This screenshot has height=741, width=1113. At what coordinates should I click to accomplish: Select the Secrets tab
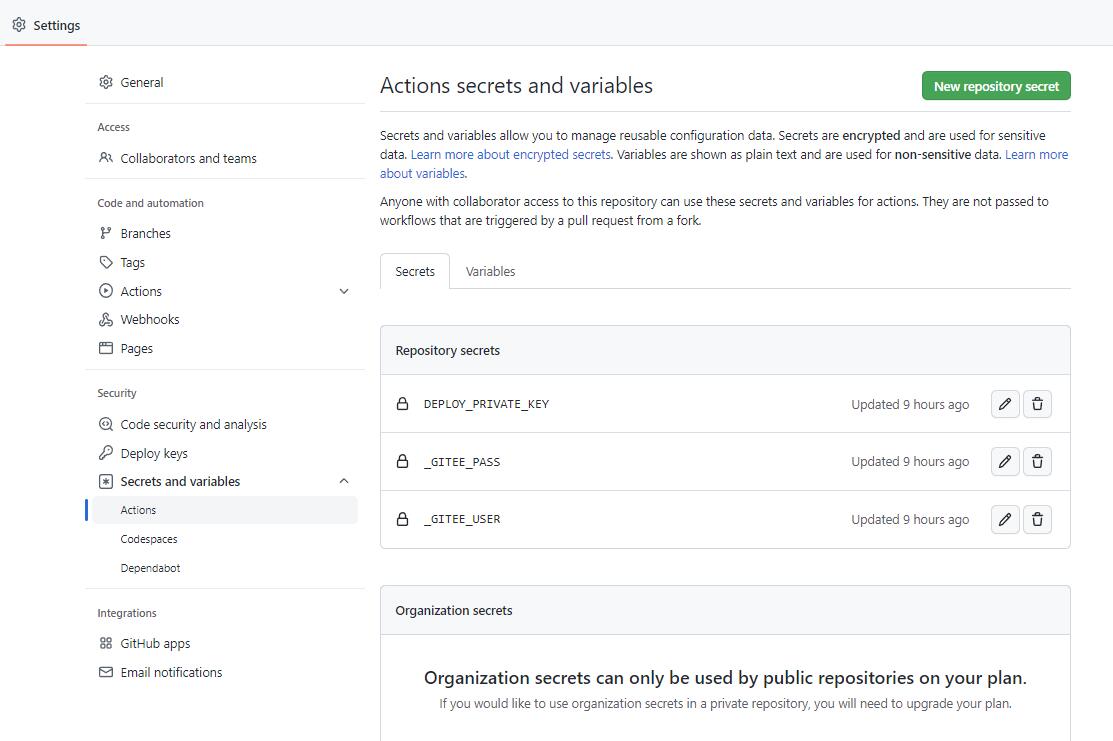(x=415, y=271)
